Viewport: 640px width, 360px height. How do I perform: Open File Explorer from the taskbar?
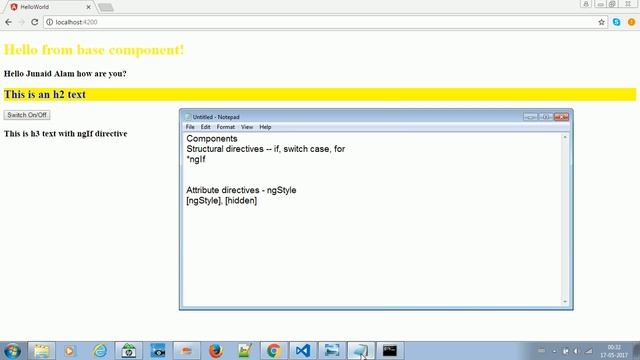(41, 351)
